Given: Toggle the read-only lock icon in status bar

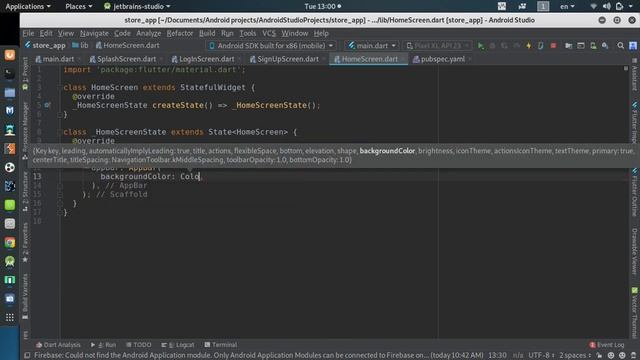Looking at the screenshot, I should [x=598, y=356].
